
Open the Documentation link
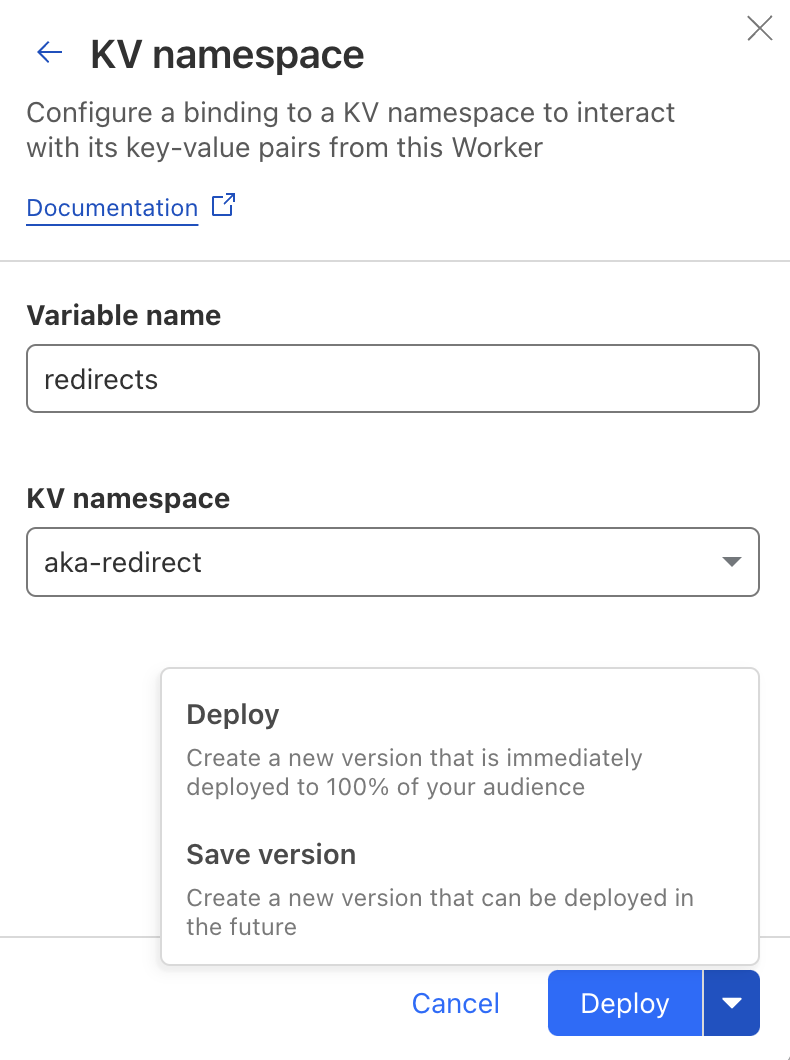111,207
